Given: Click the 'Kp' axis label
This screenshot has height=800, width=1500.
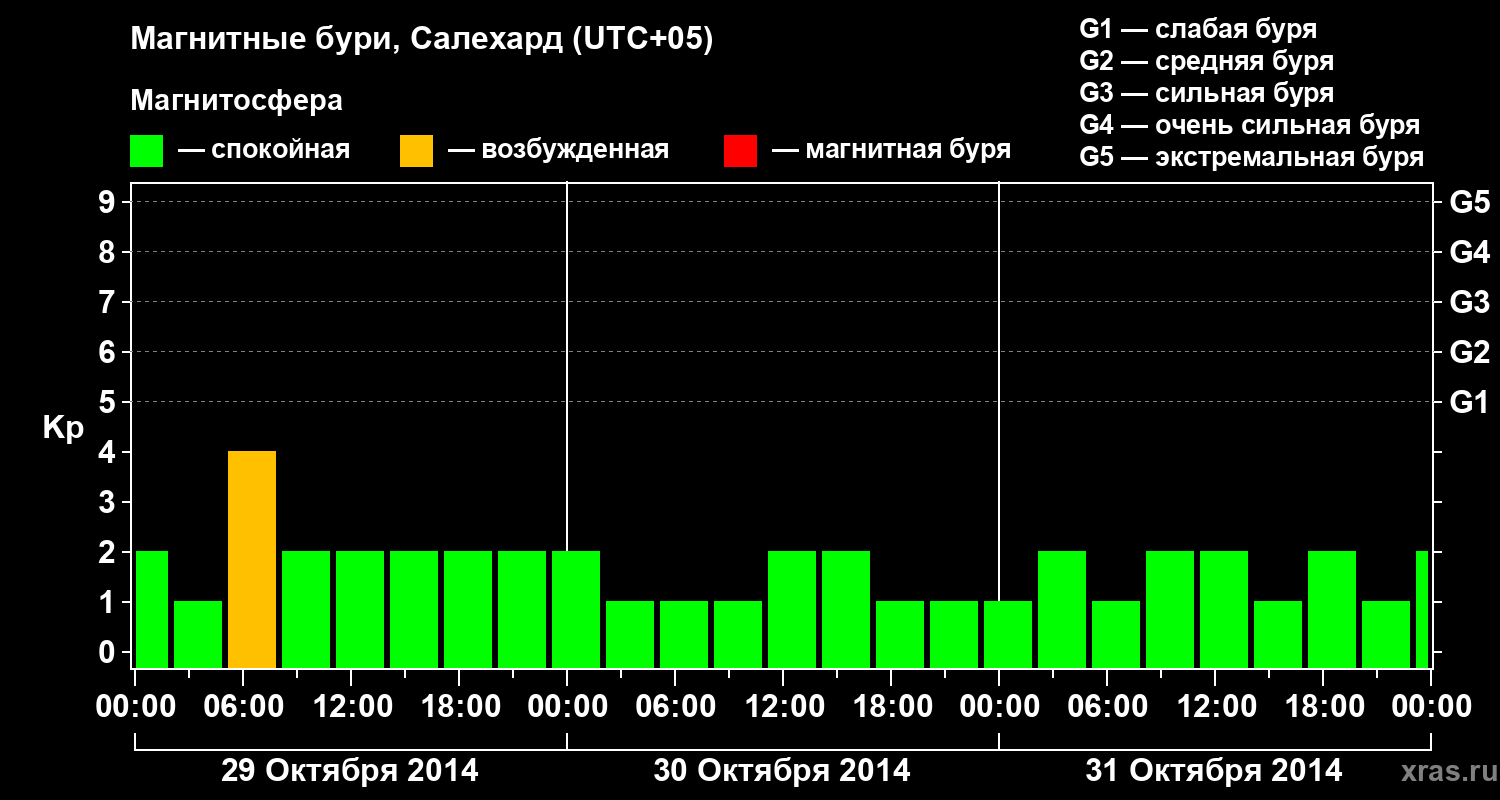Looking at the screenshot, I should (63, 429).
